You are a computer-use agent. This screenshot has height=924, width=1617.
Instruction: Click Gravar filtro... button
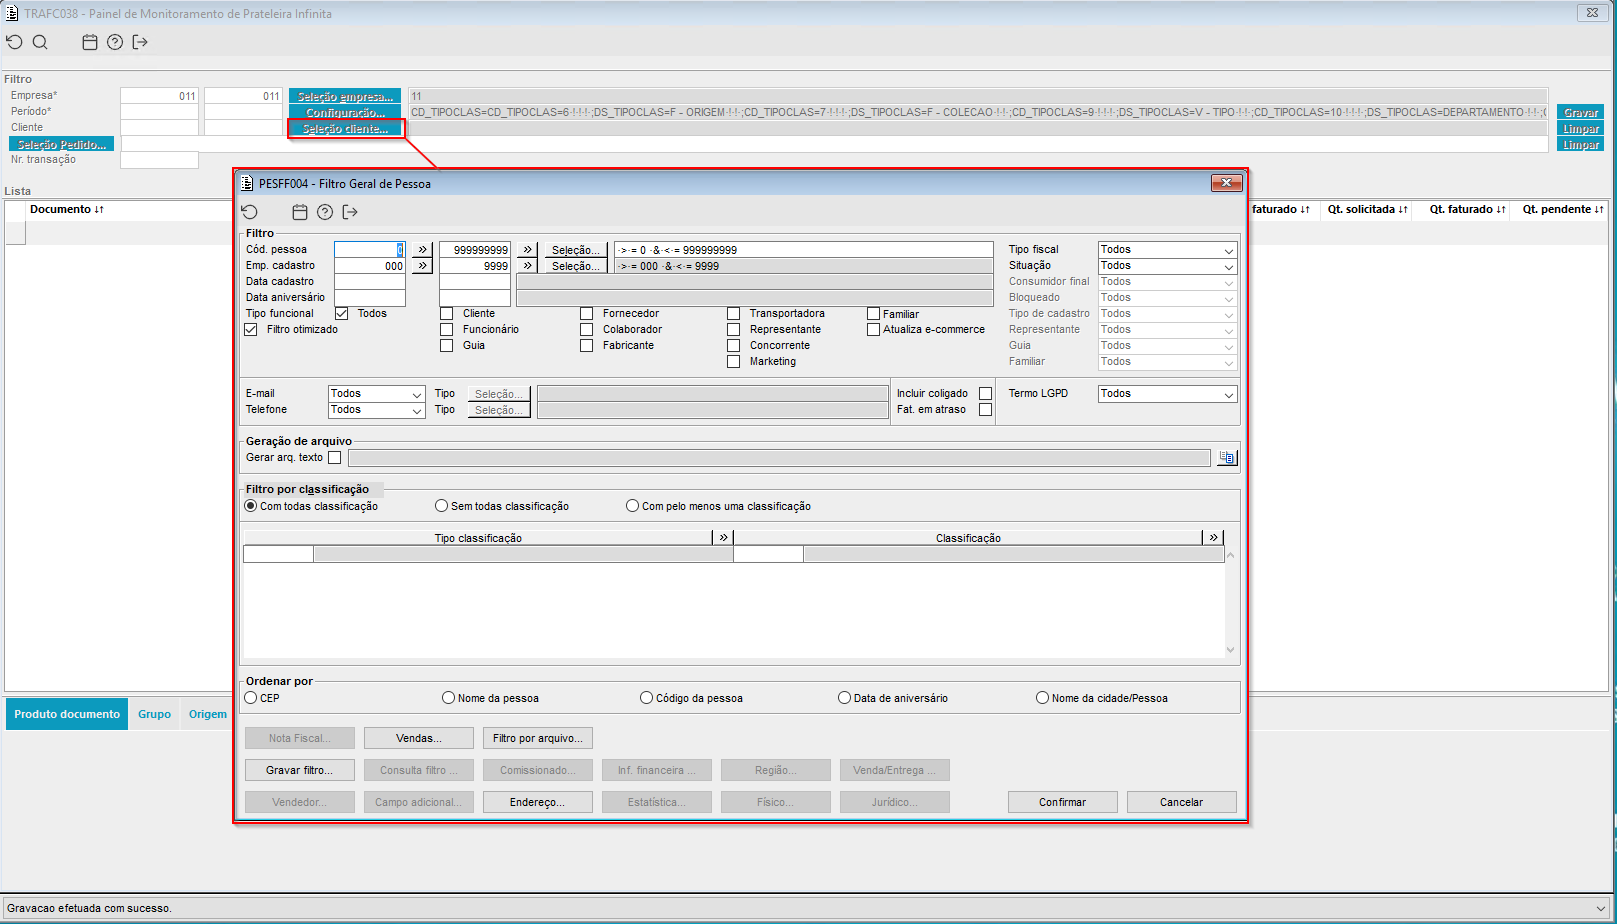pos(300,770)
